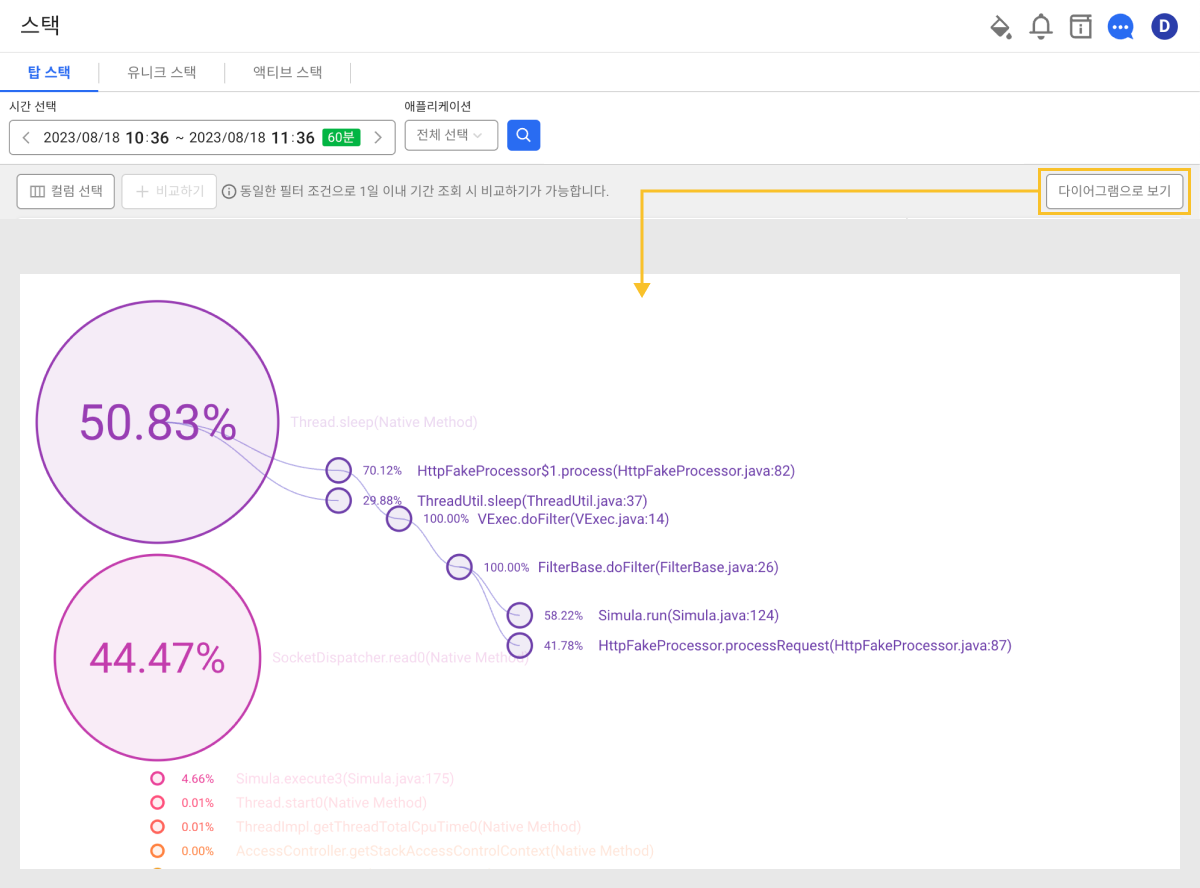Click the 58.22% Simula.run node circle

[x=520, y=615]
